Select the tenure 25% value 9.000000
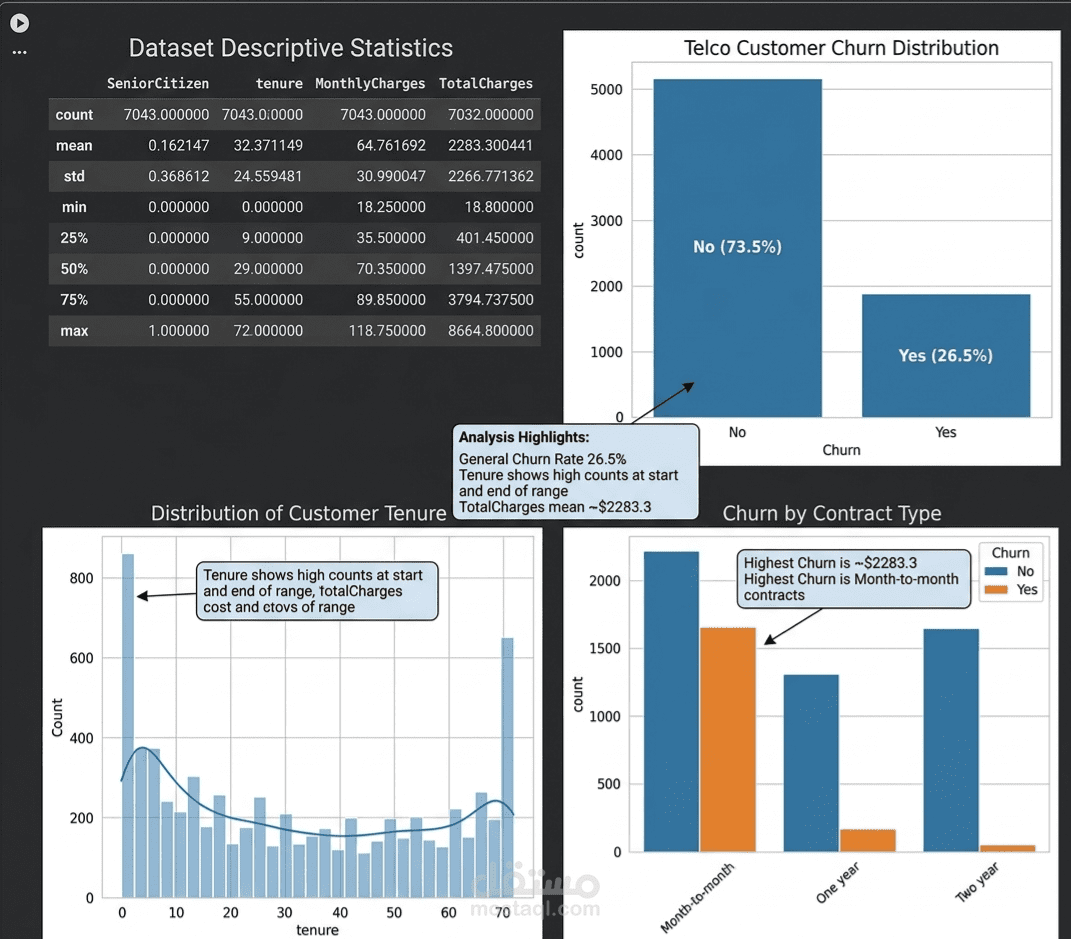The image size is (1071, 939). (x=272, y=238)
